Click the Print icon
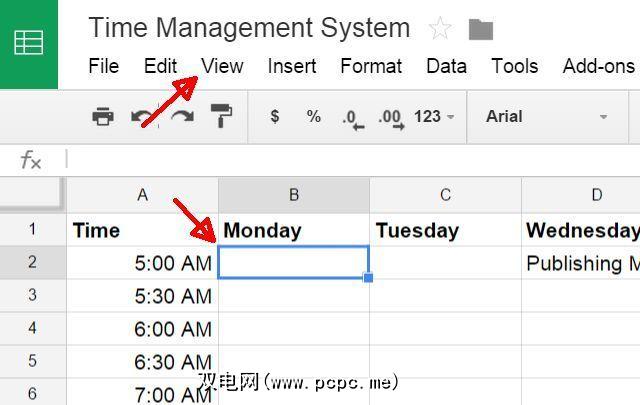This screenshot has width=640, height=405. [x=103, y=117]
